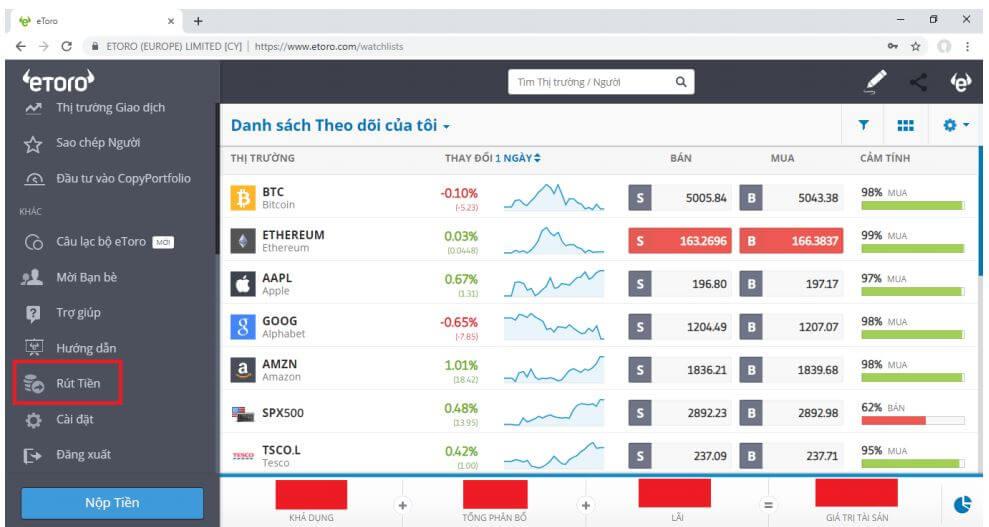Open the browser three-dot menu
This screenshot has width=989, height=527.
pyautogui.click(x=968, y=46)
